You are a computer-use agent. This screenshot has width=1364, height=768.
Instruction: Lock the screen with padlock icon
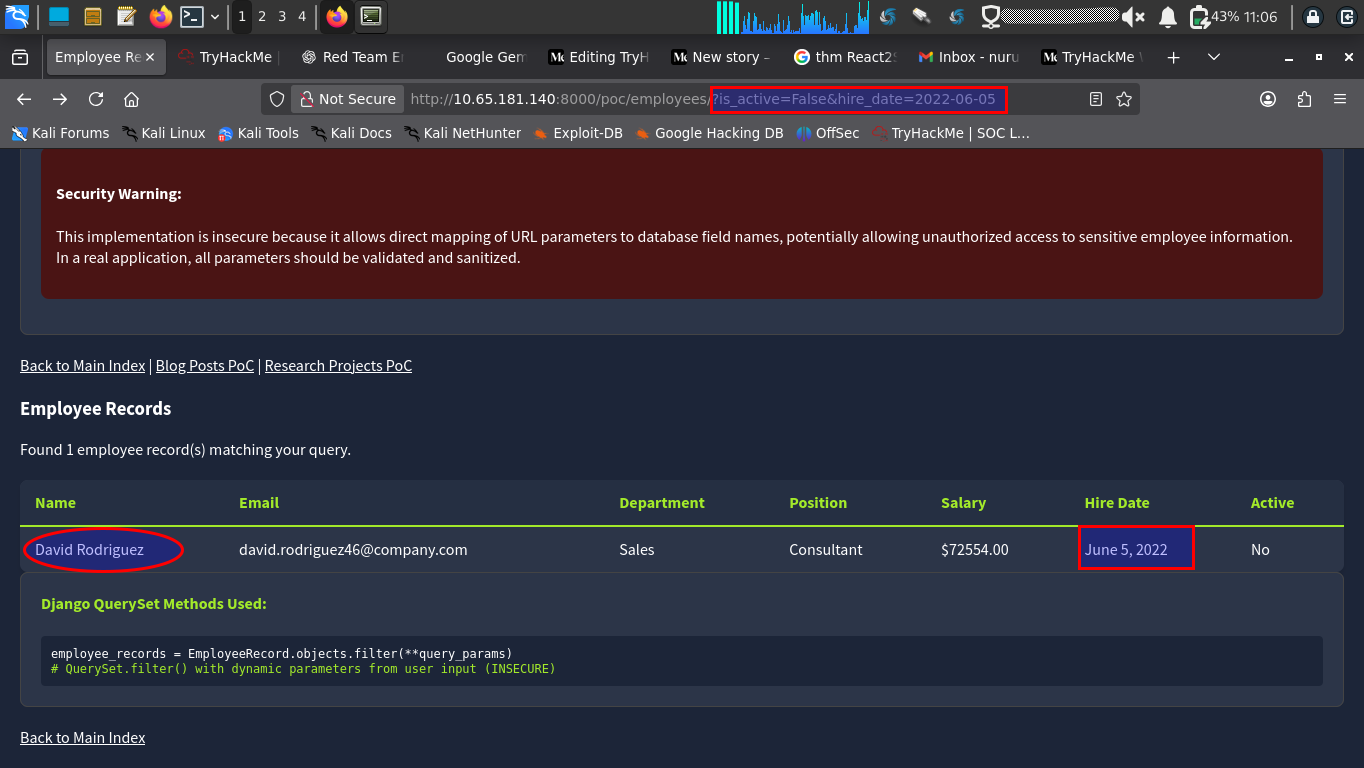(x=1313, y=16)
